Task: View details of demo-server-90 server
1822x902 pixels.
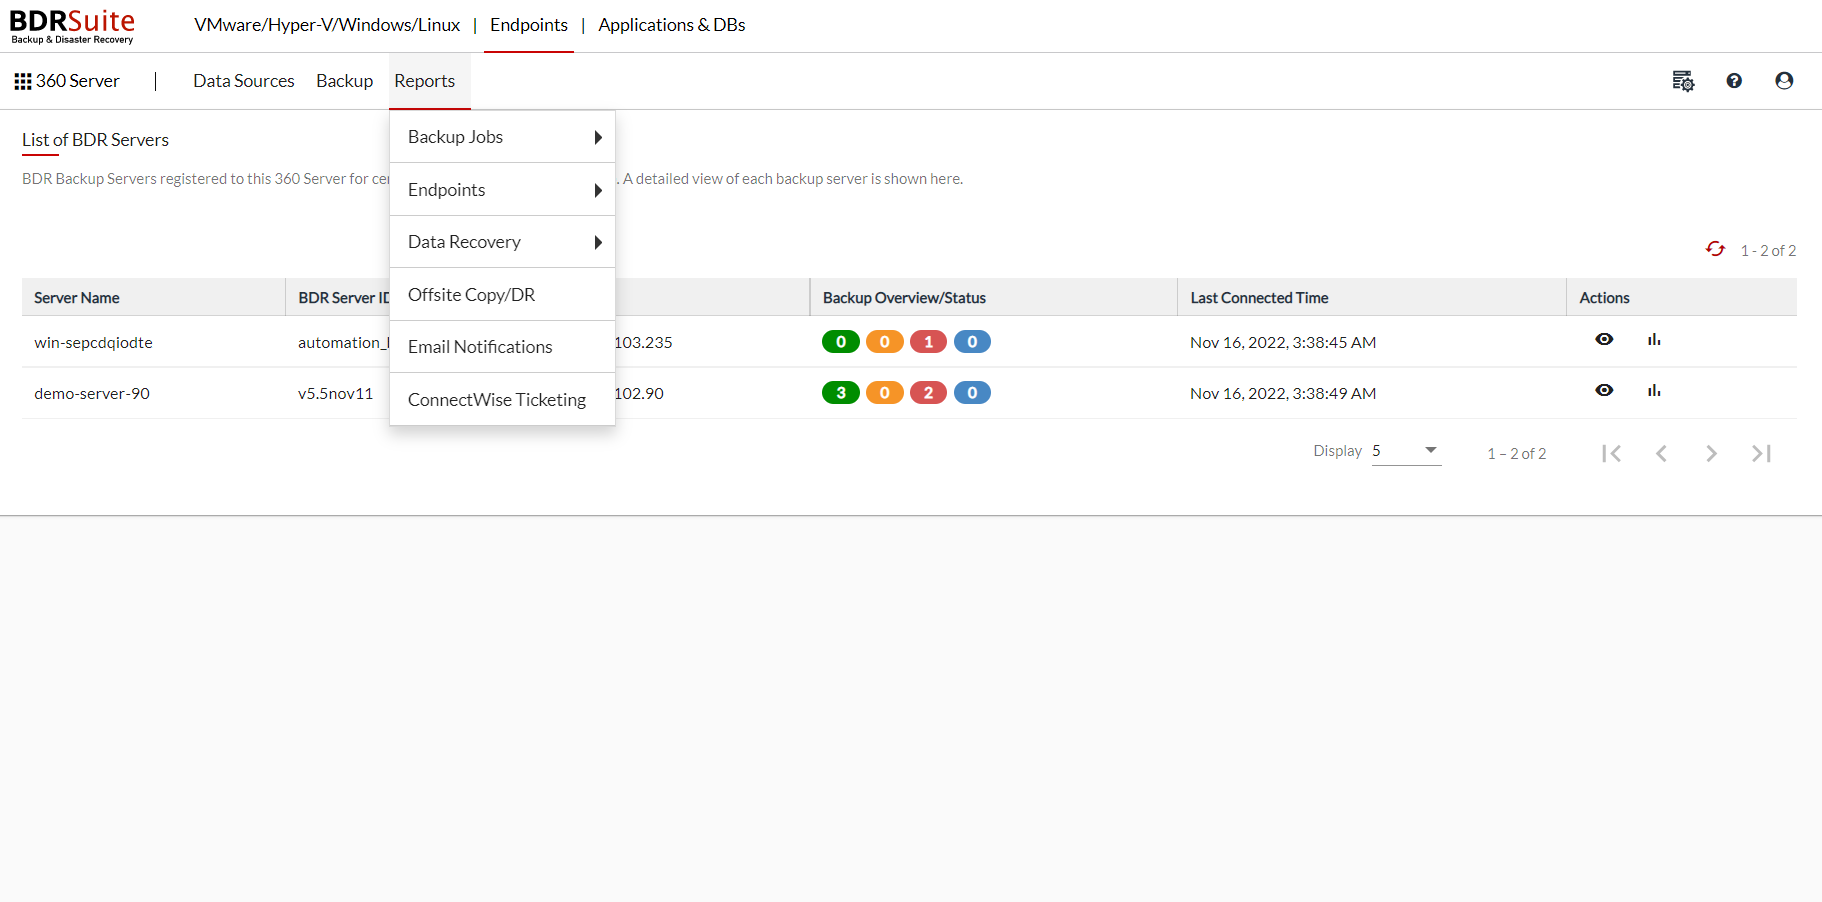Action: [x=1604, y=390]
